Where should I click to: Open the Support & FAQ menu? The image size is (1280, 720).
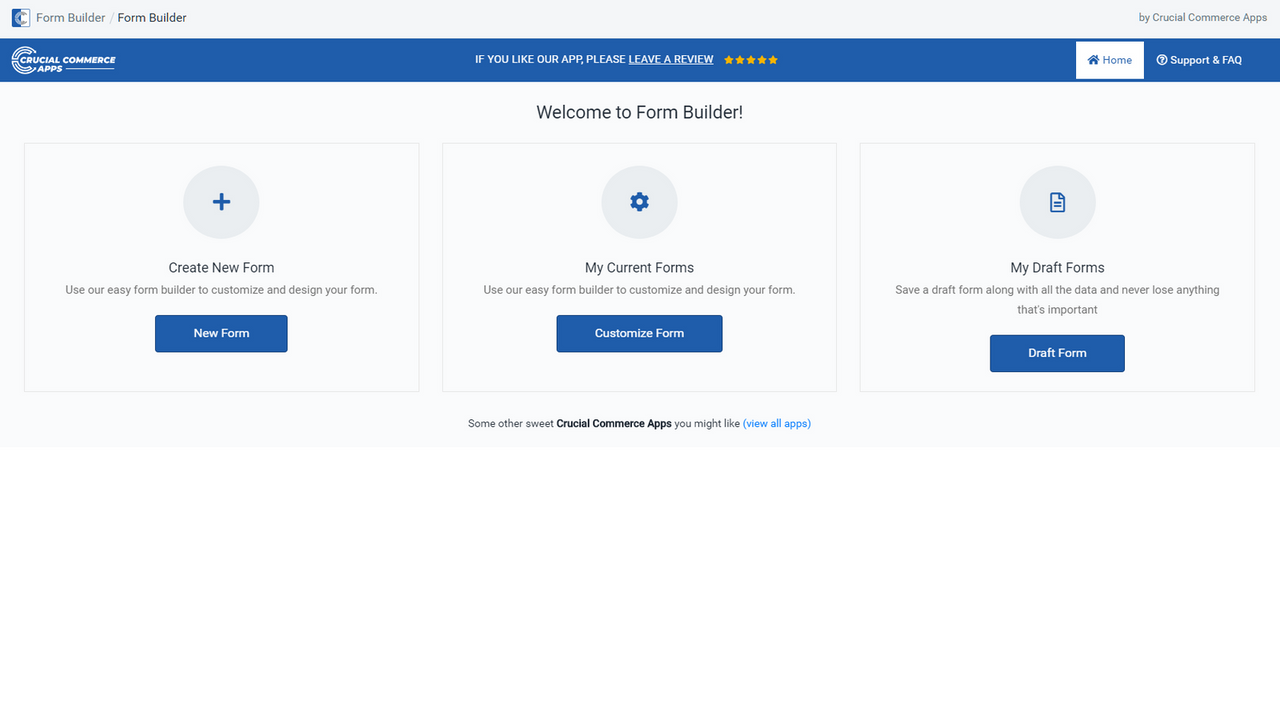pos(1199,59)
